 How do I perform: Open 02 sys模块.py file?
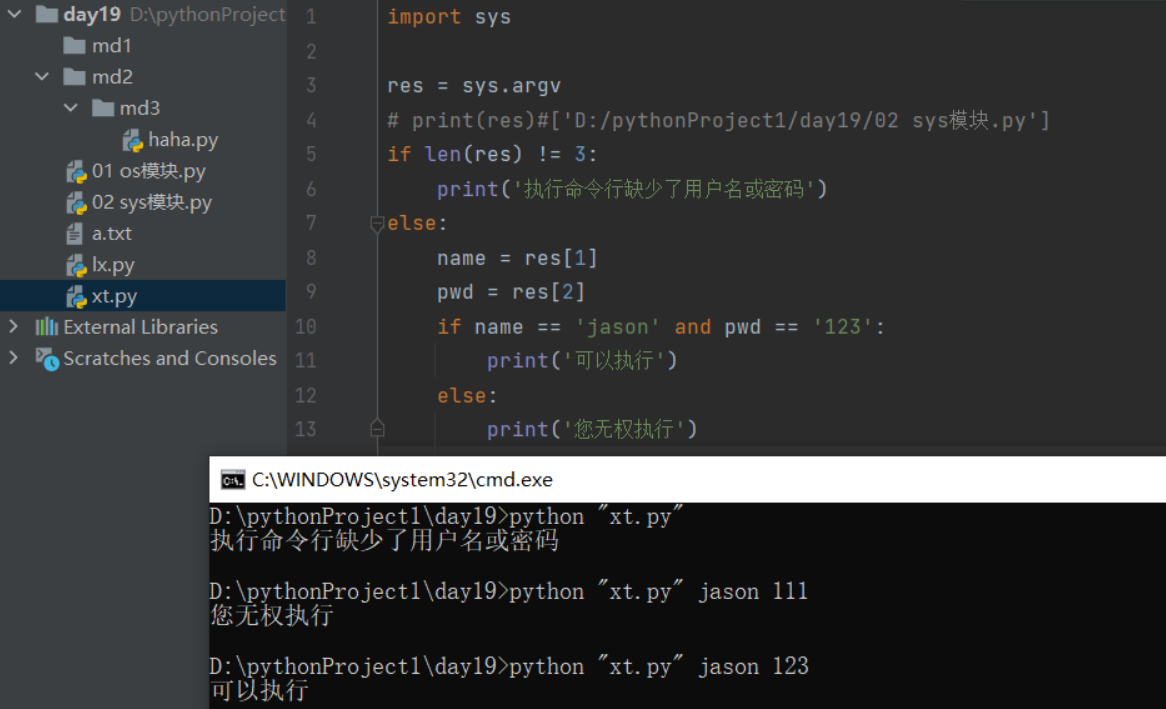click(152, 202)
